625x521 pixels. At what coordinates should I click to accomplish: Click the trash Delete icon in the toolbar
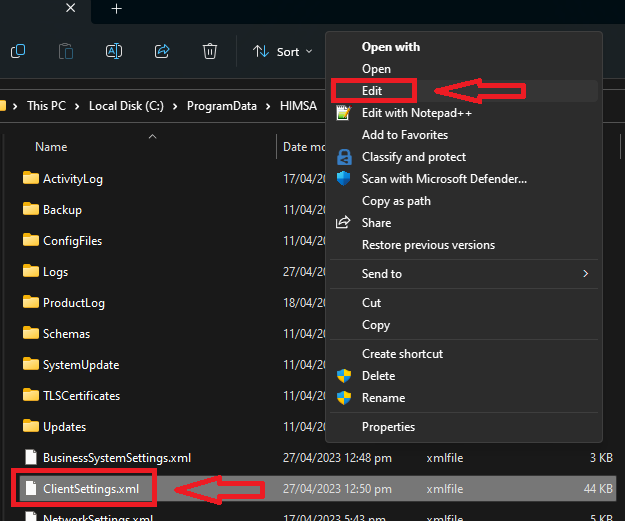210,51
